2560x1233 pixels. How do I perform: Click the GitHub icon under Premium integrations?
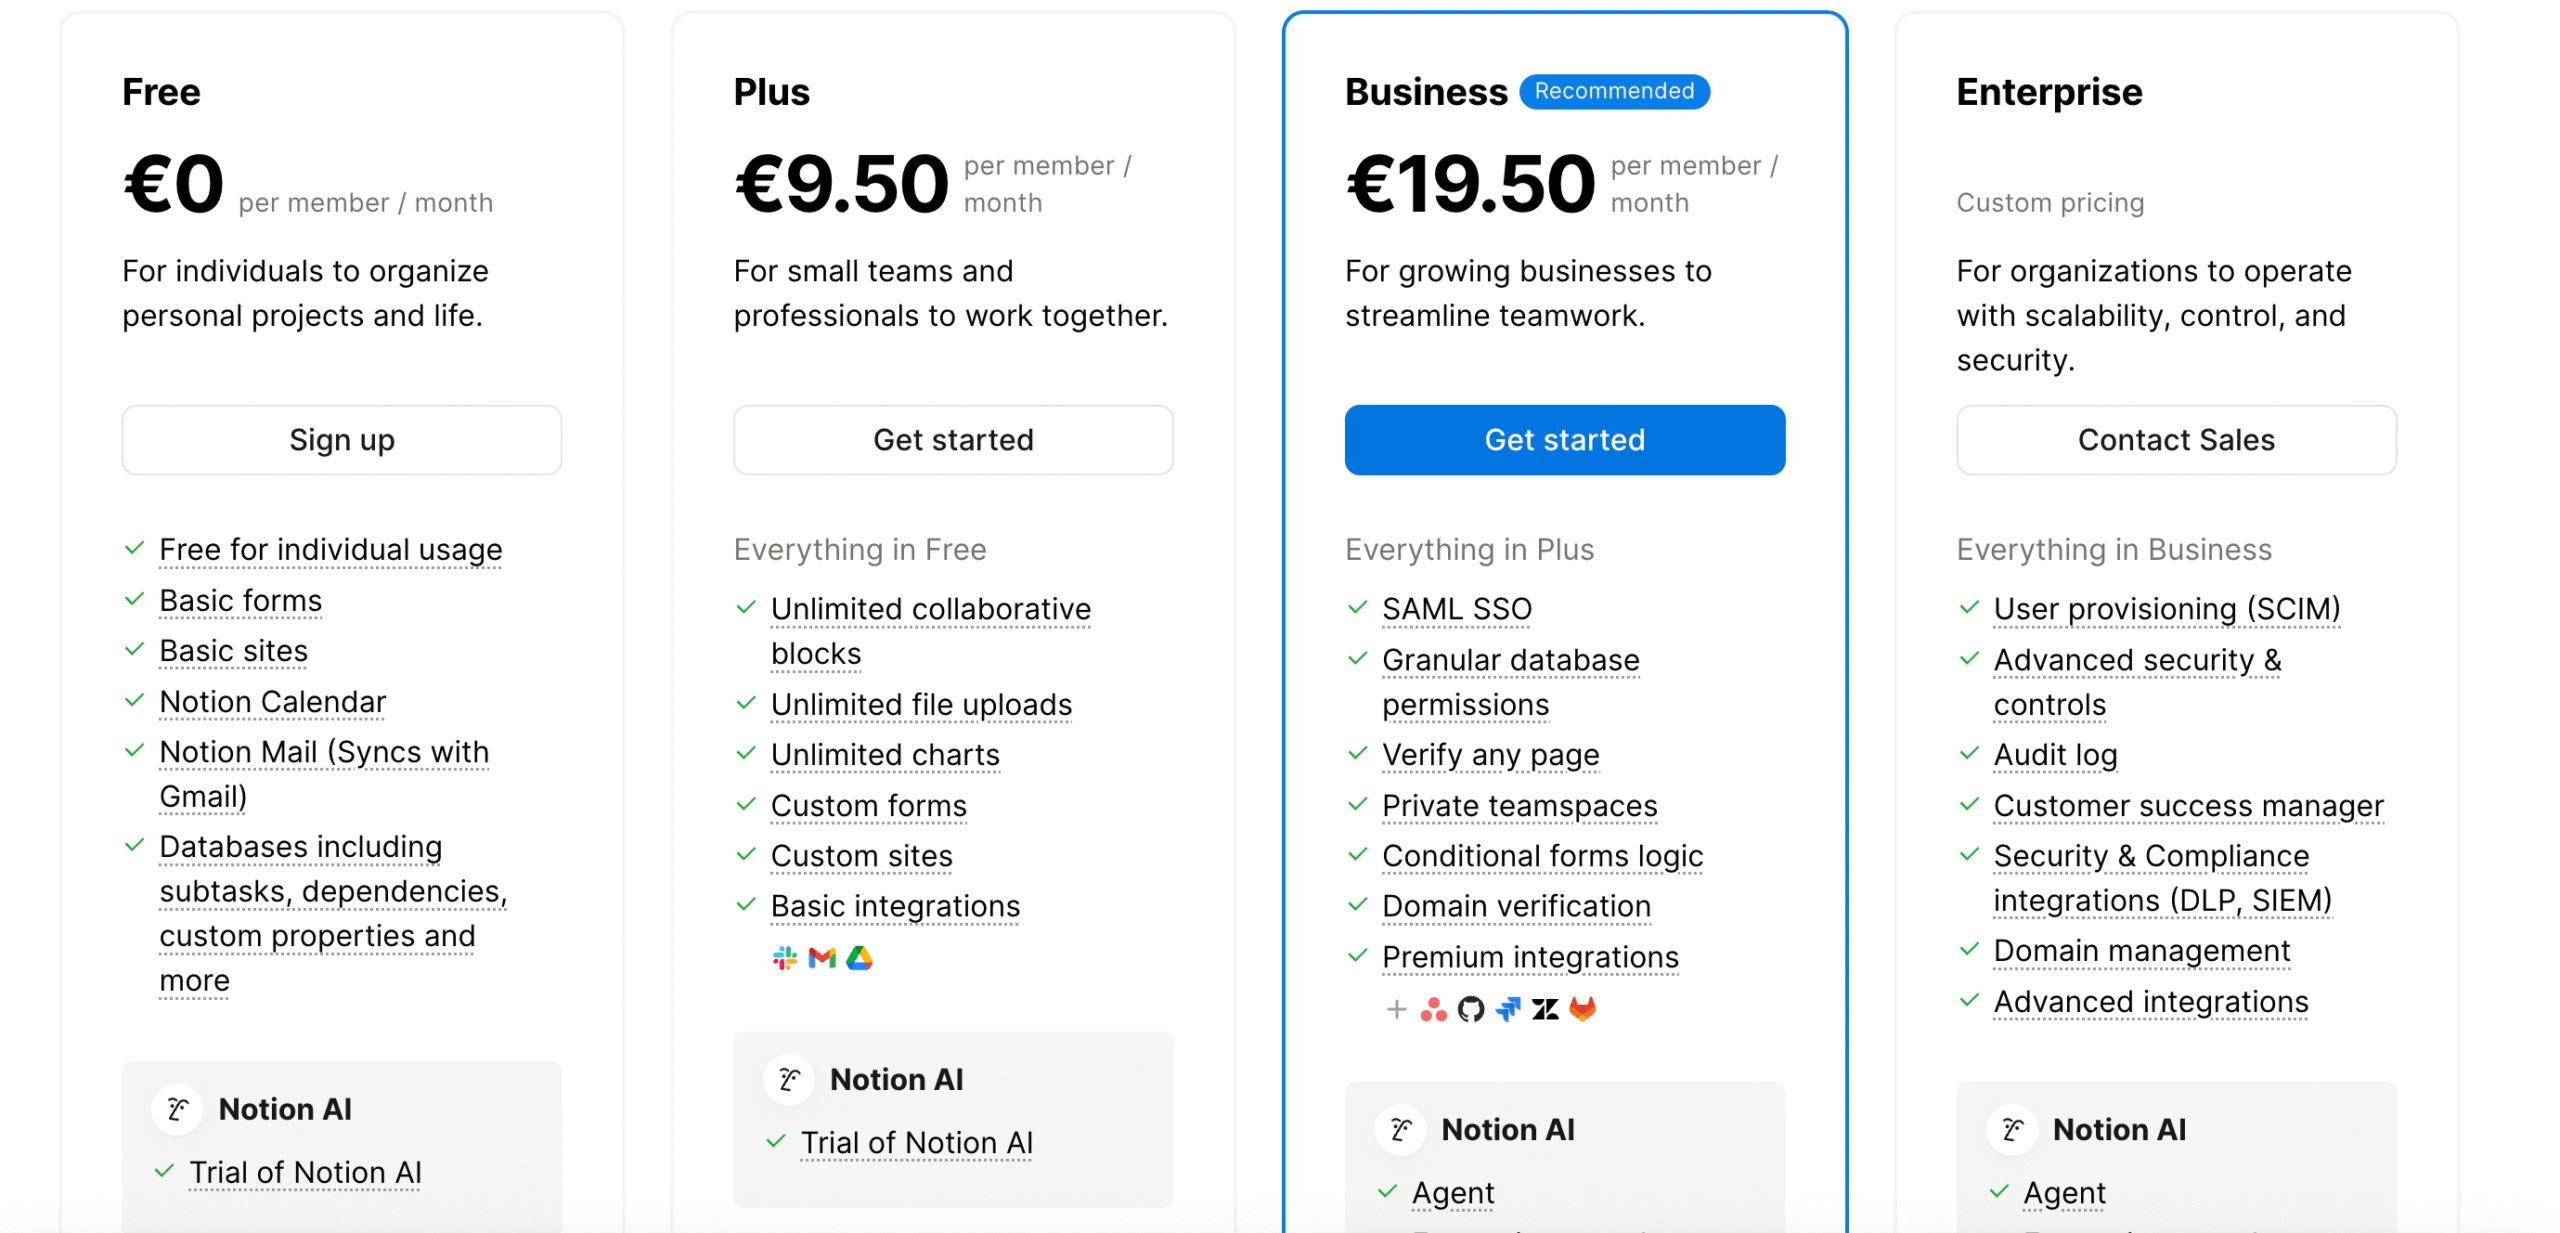pyautogui.click(x=1470, y=1010)
